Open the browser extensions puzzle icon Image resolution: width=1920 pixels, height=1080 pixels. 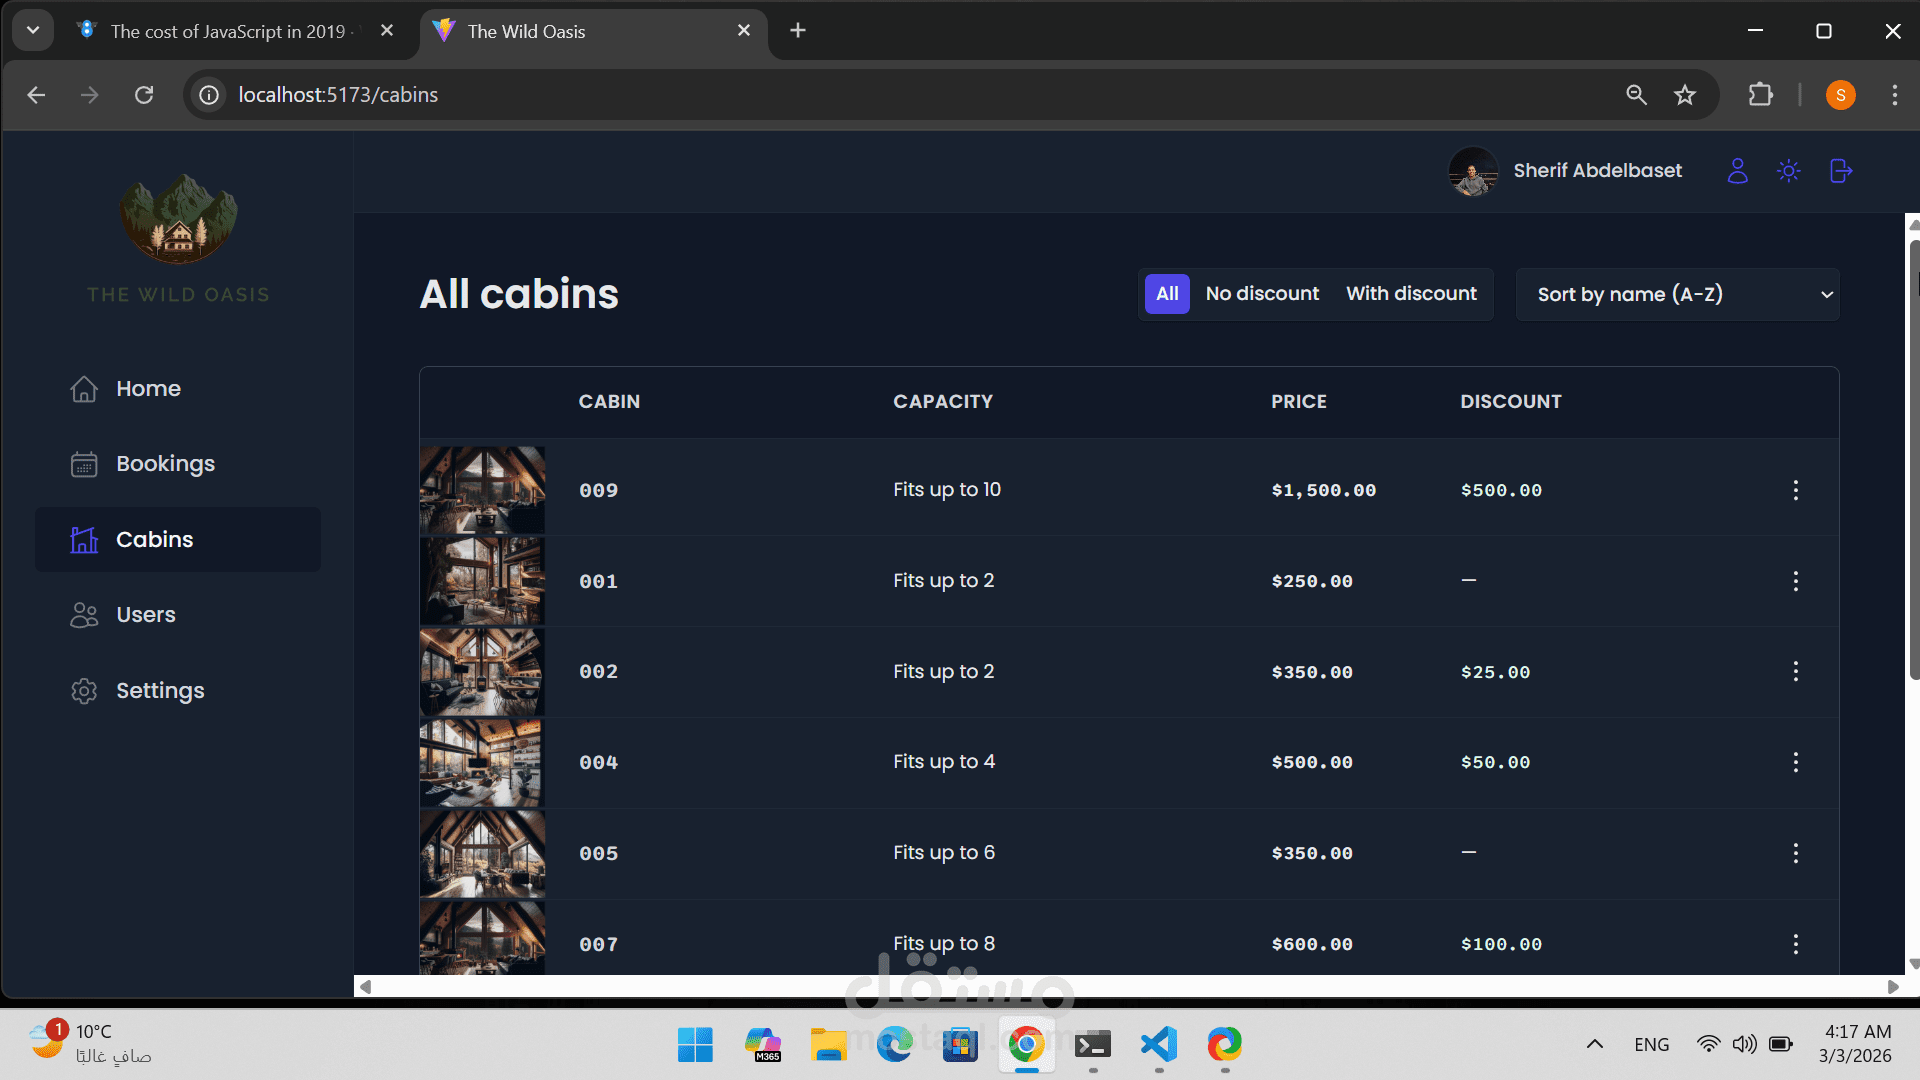pyautogui.click(x=1760, y=95)
